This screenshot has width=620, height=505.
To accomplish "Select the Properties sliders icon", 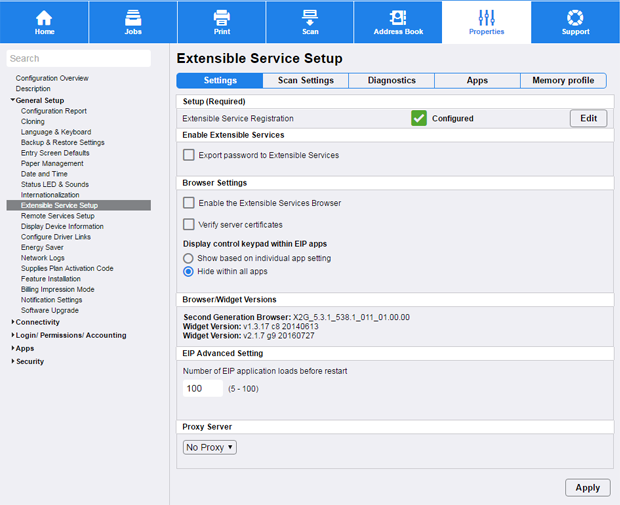I will [487, 17].
